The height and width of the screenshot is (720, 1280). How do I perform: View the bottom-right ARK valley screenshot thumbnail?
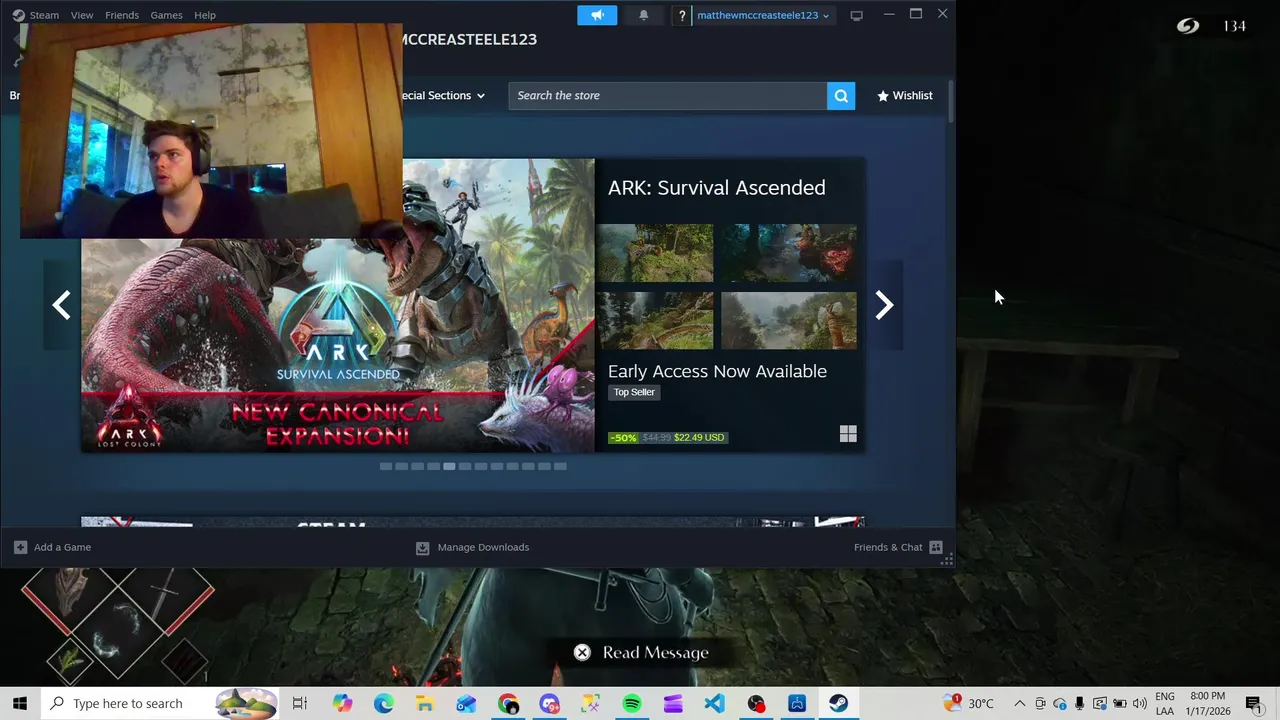[x=789, y=320]
